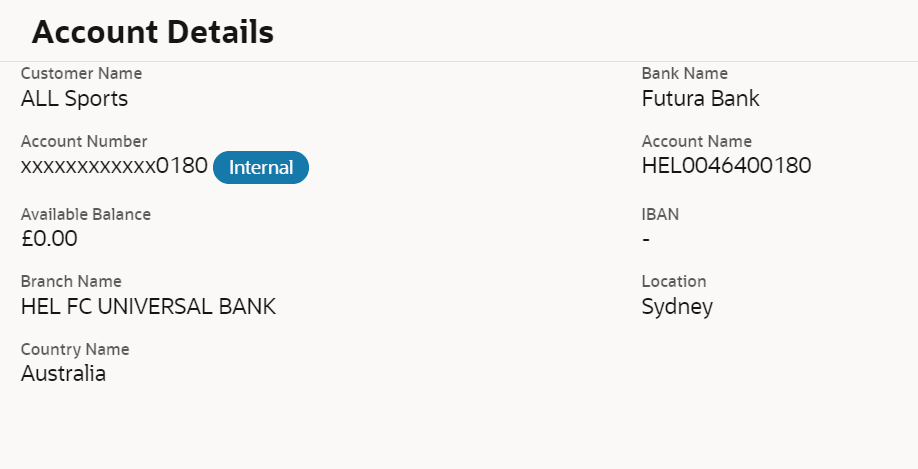Click the Country Name label

point(75,350)
